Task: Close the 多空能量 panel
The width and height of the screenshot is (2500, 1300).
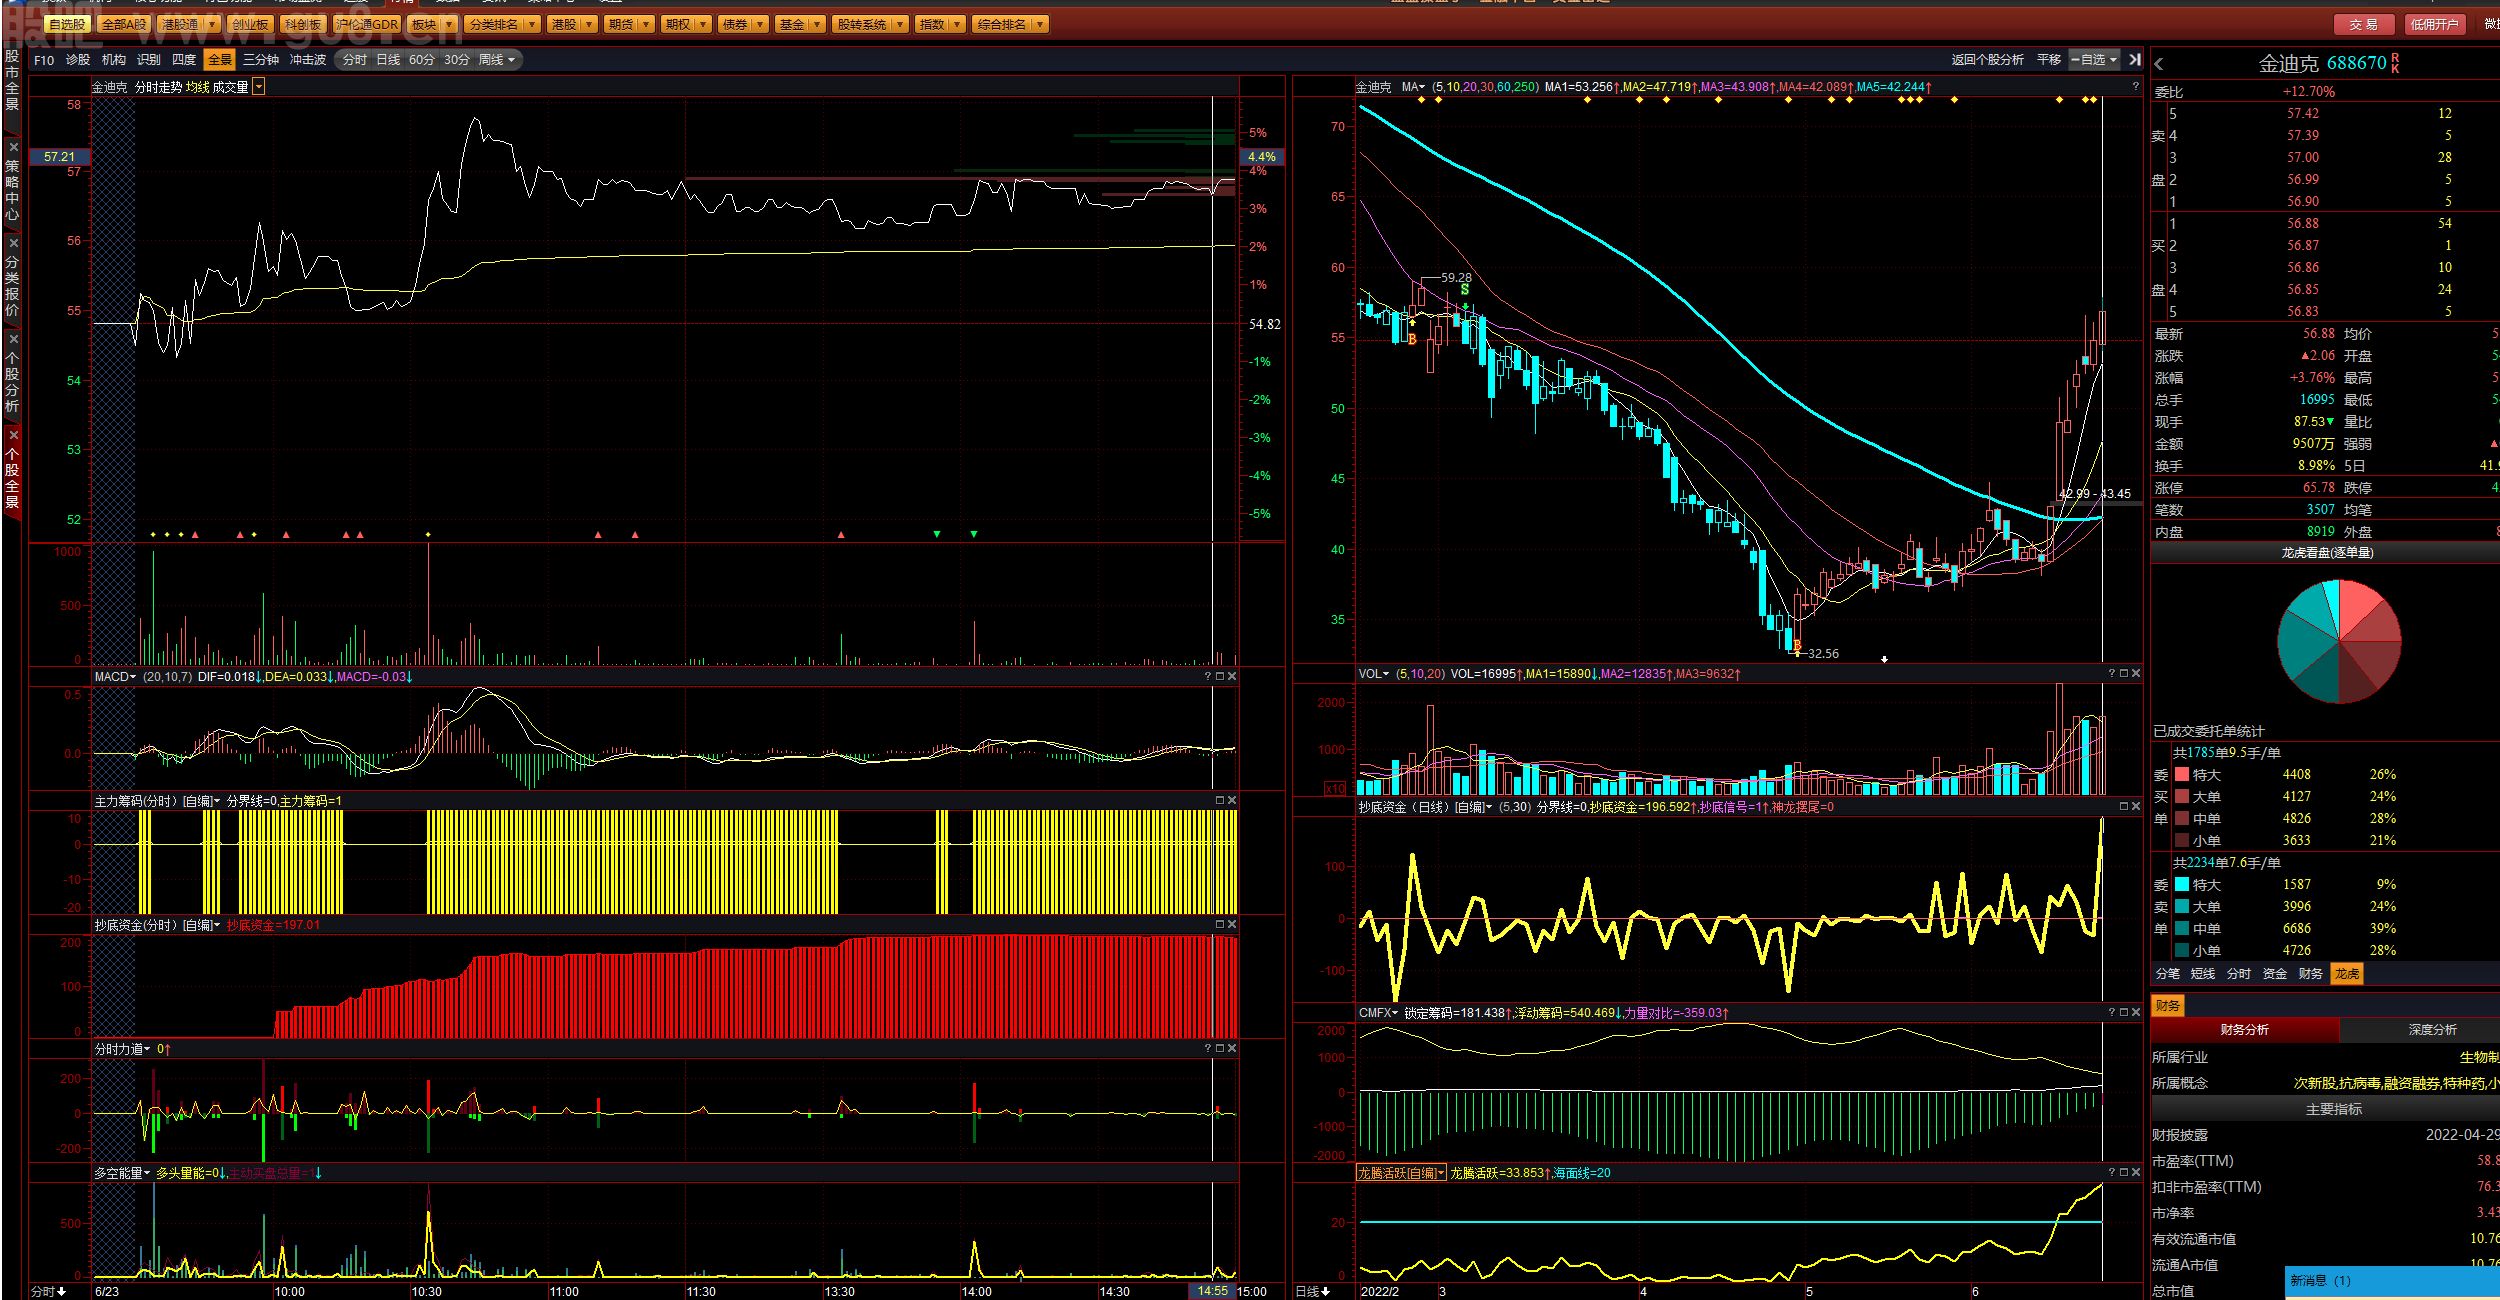Action: click(x=1232, y=1173)
